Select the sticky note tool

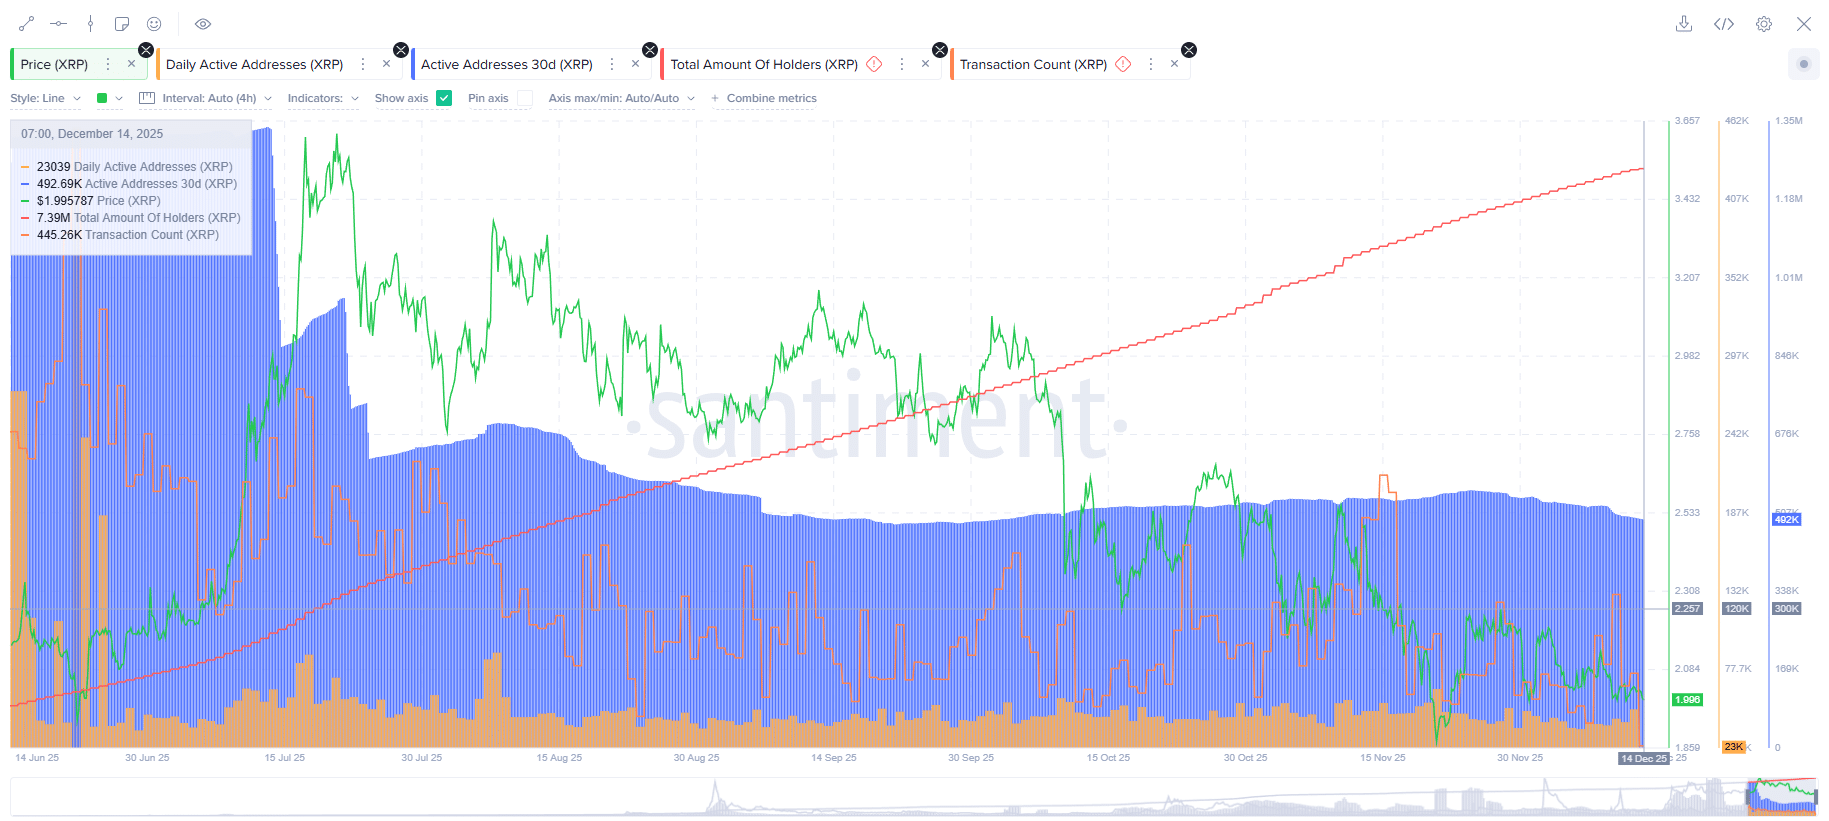point(122,24)
